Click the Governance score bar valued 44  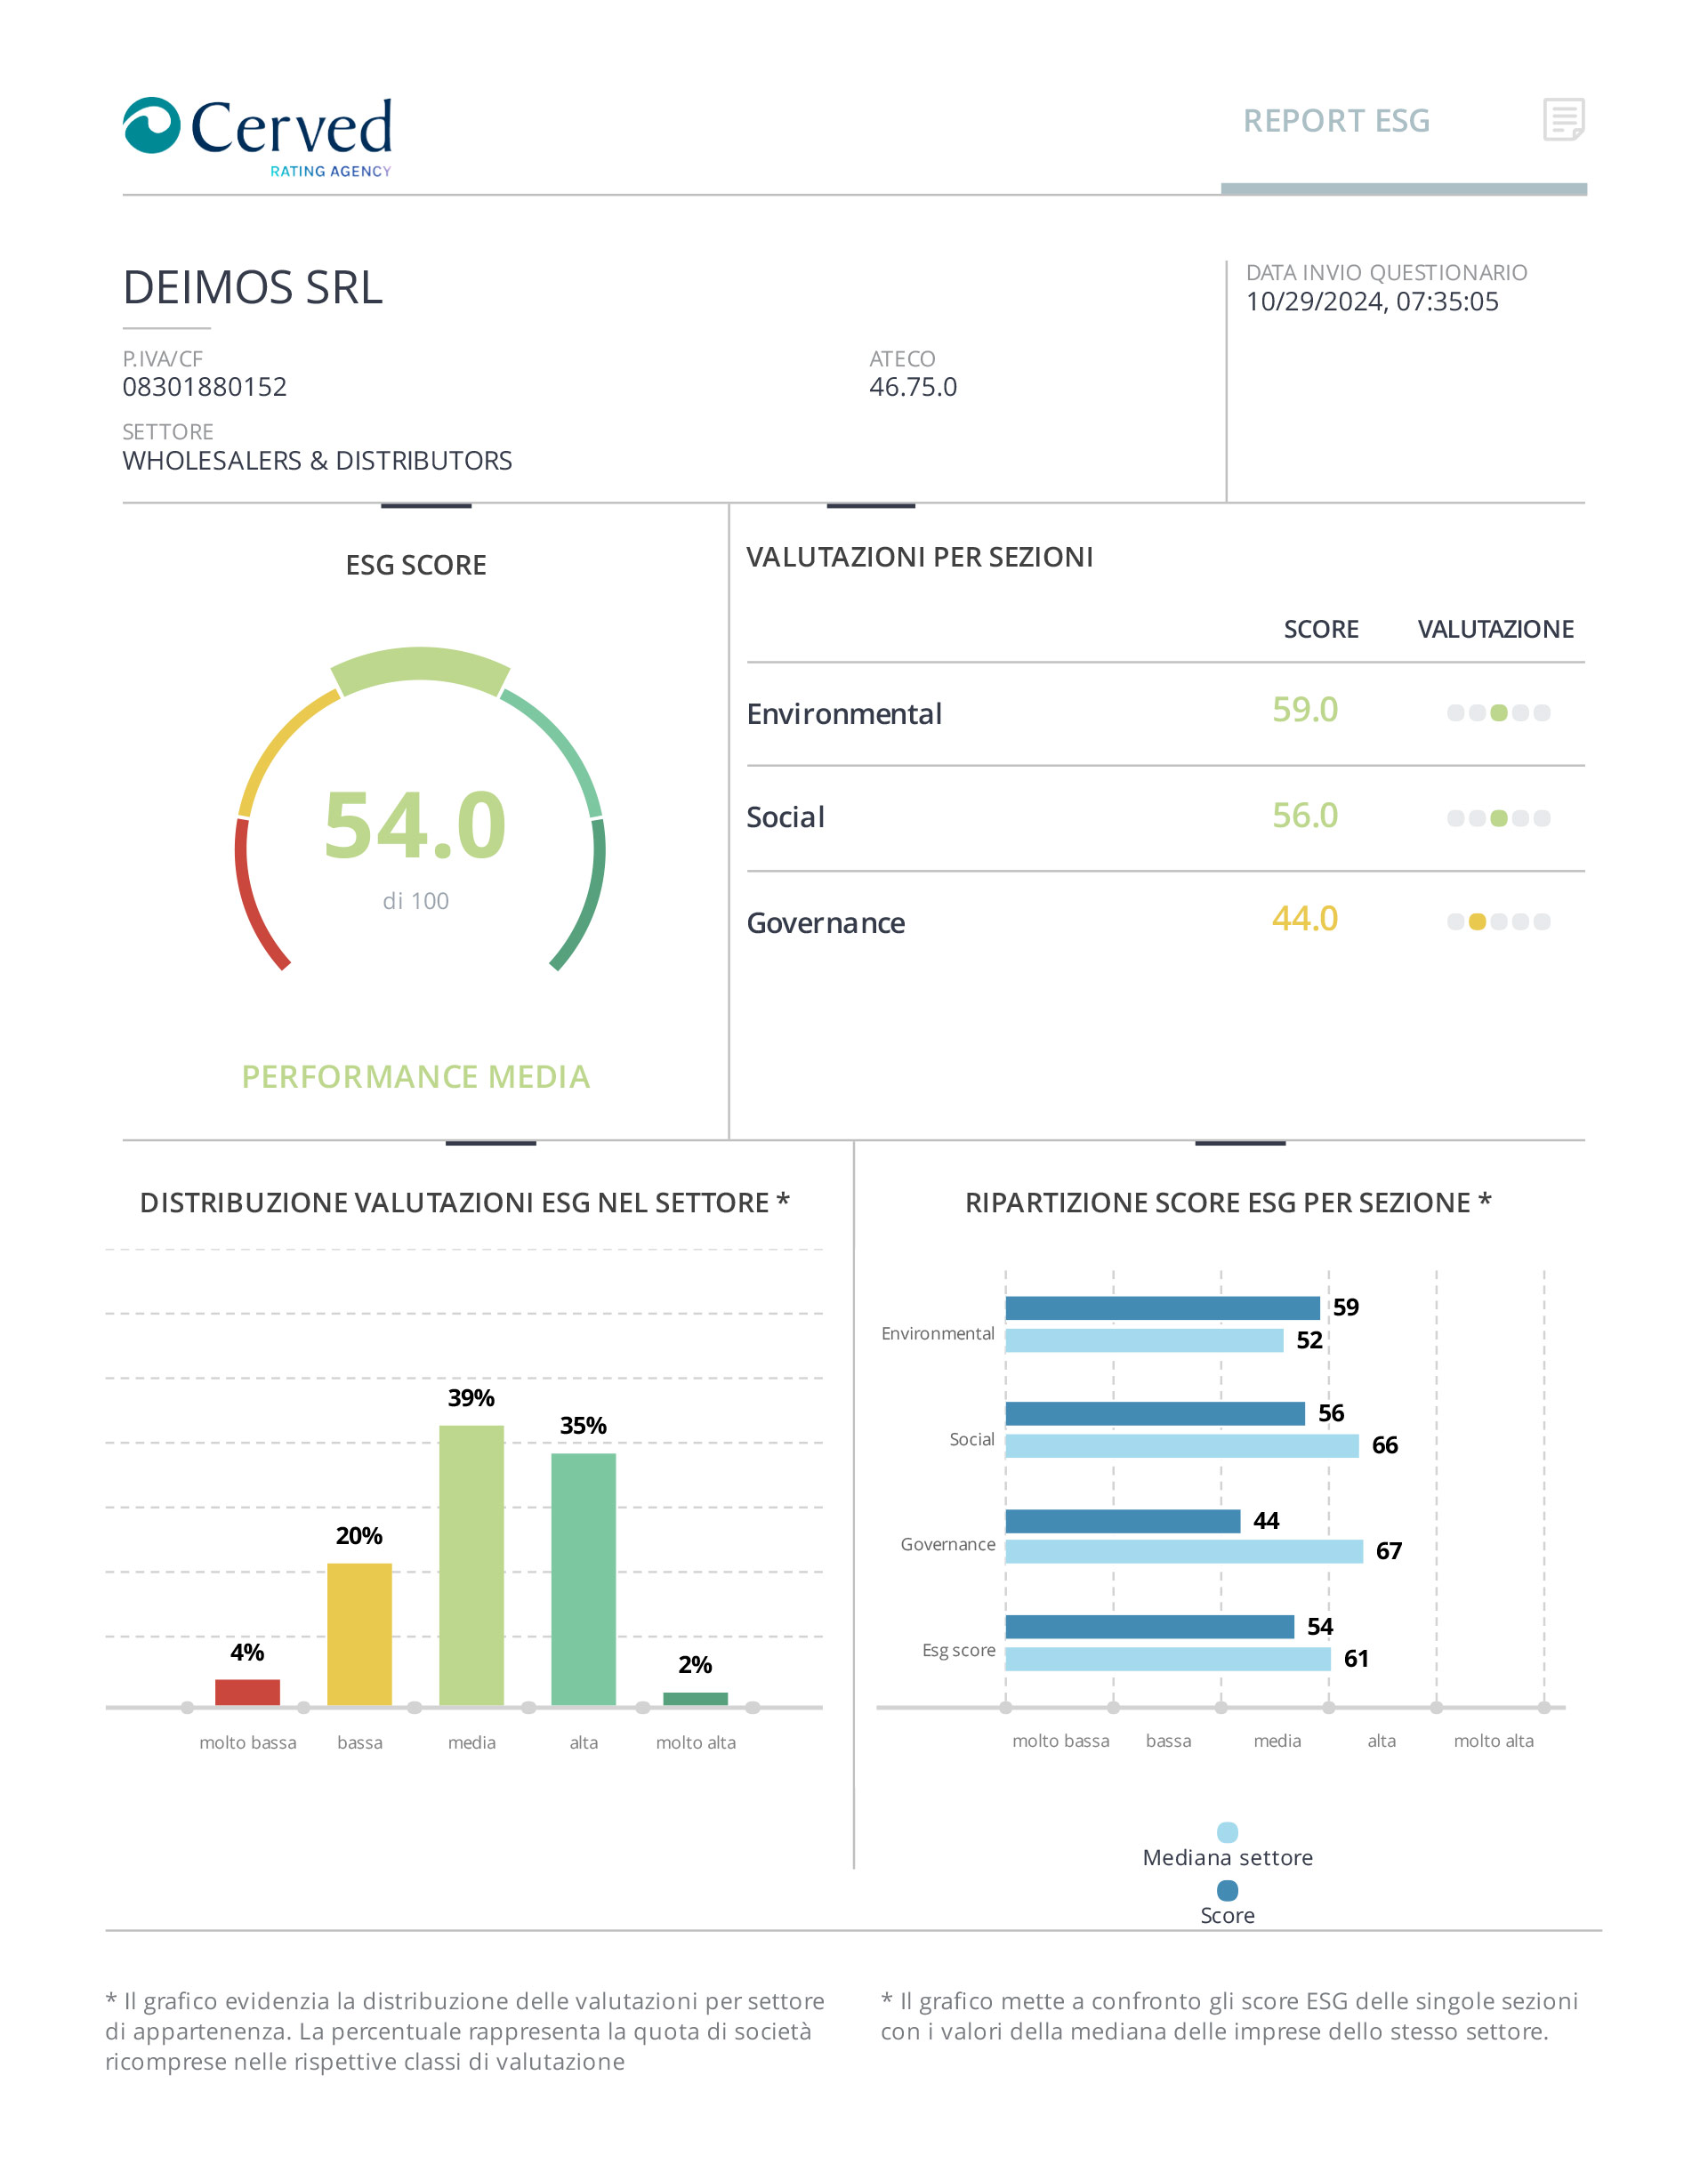[1123, 1521]
